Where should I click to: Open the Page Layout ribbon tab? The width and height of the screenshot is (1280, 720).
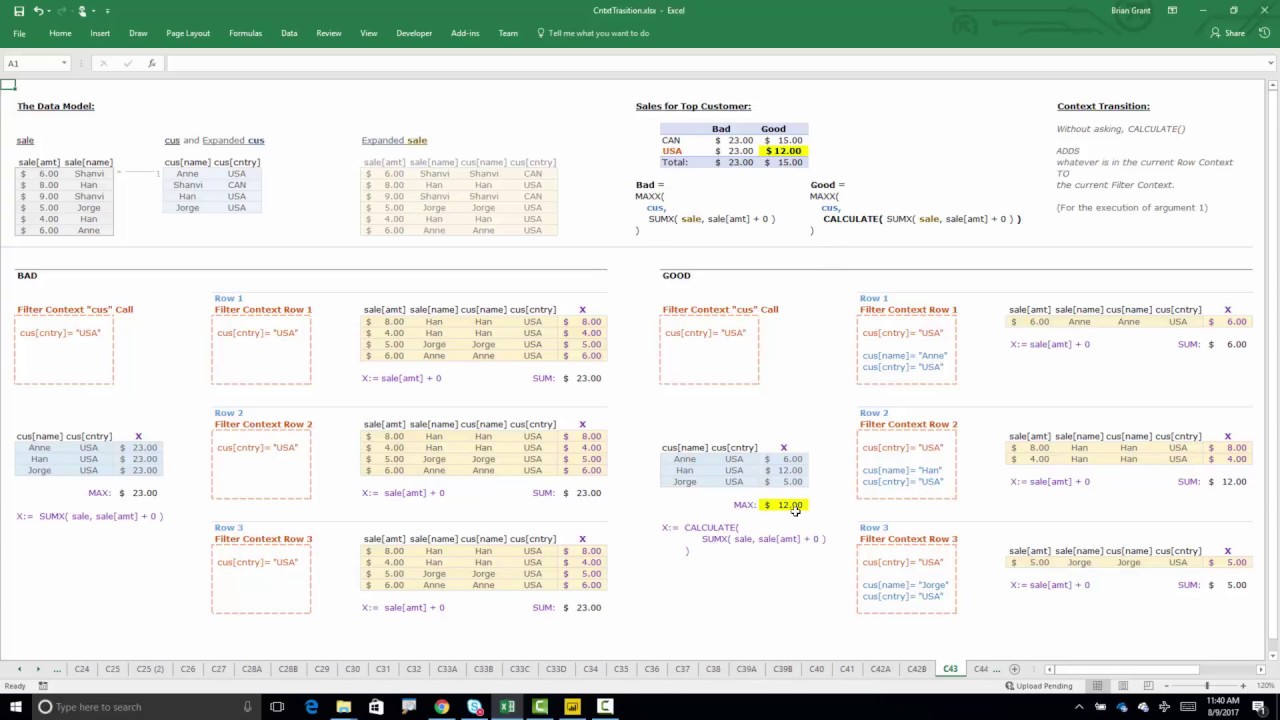pos(188,33)
